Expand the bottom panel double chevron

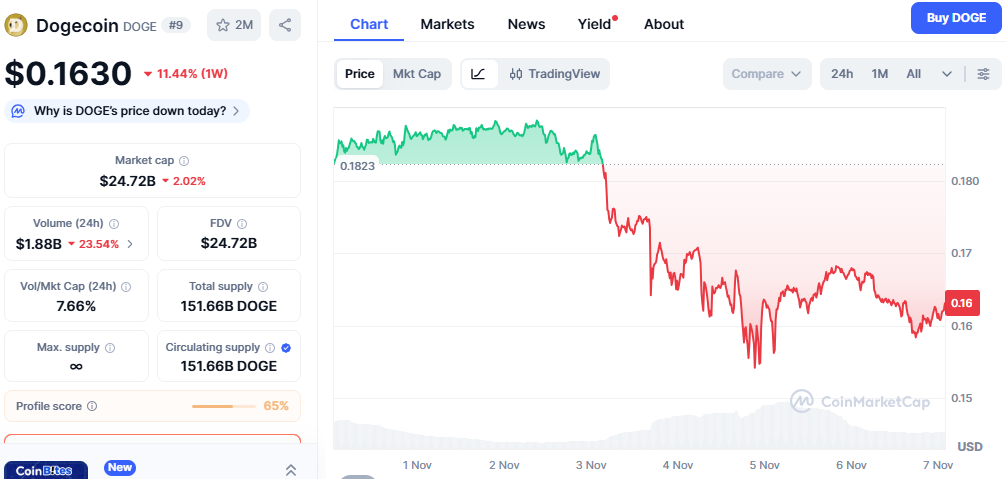(291, 470)
